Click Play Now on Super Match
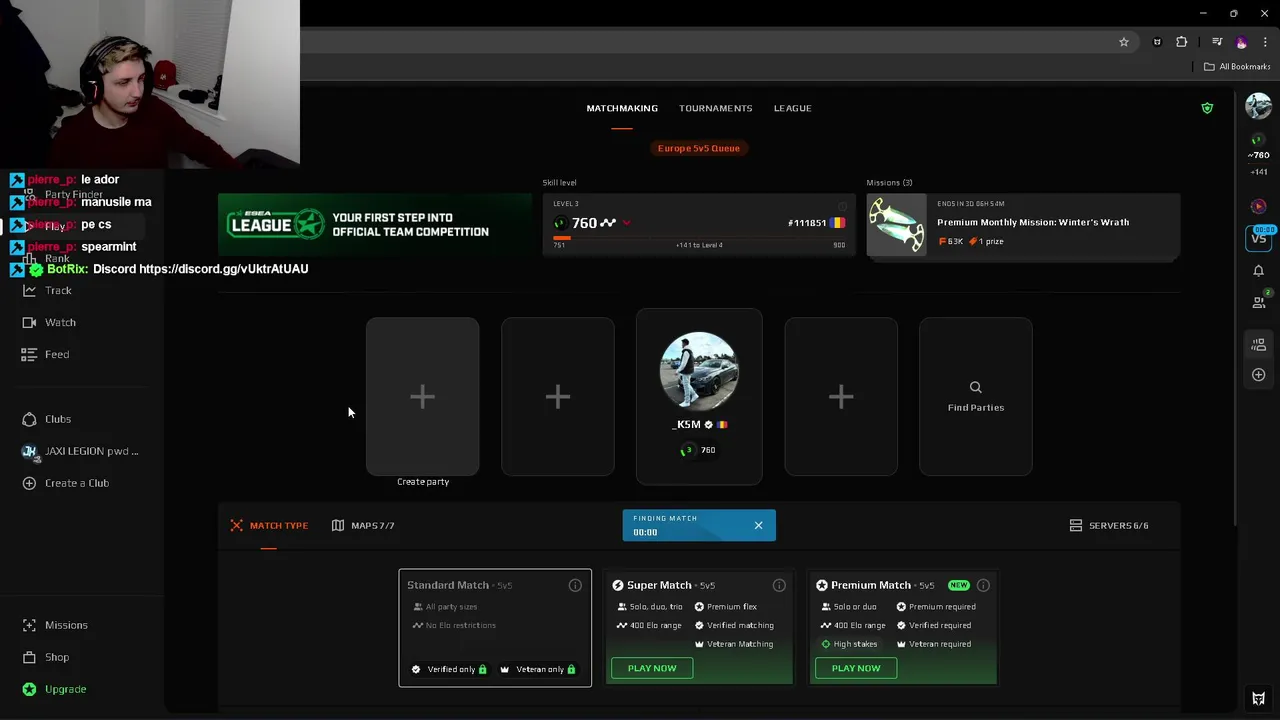Viewport: 1280px width, 720px height. (652, 668)
